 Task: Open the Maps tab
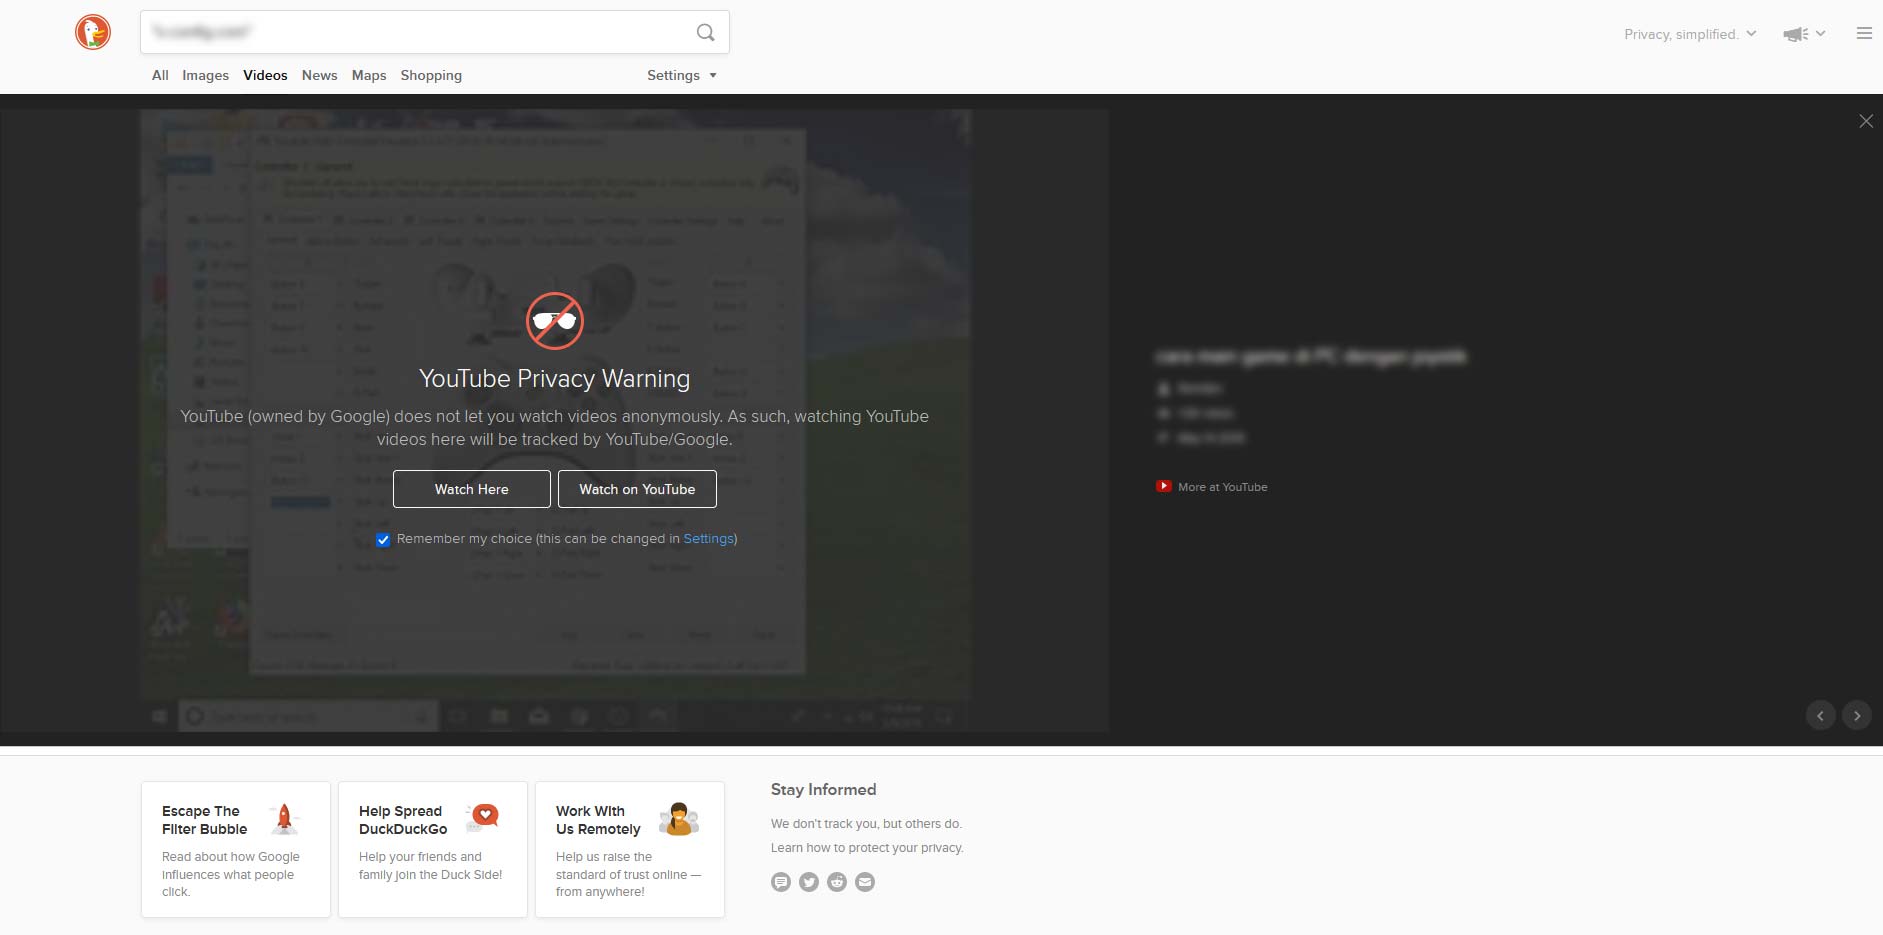[369, 75]
